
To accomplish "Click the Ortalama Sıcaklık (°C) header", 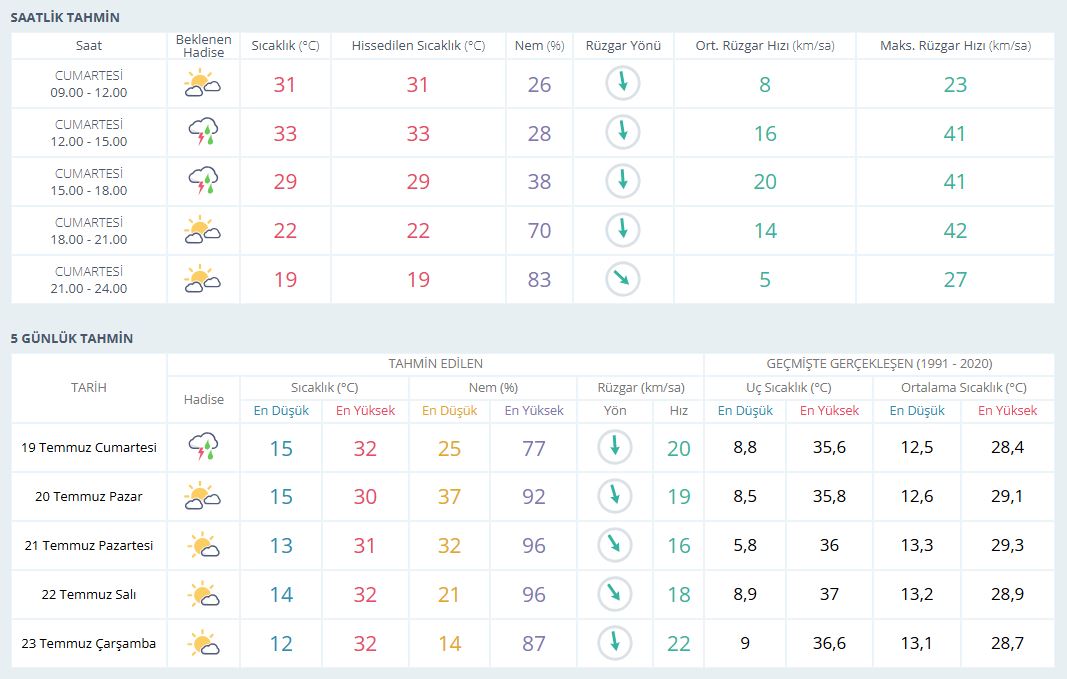I will click(963, 388).
